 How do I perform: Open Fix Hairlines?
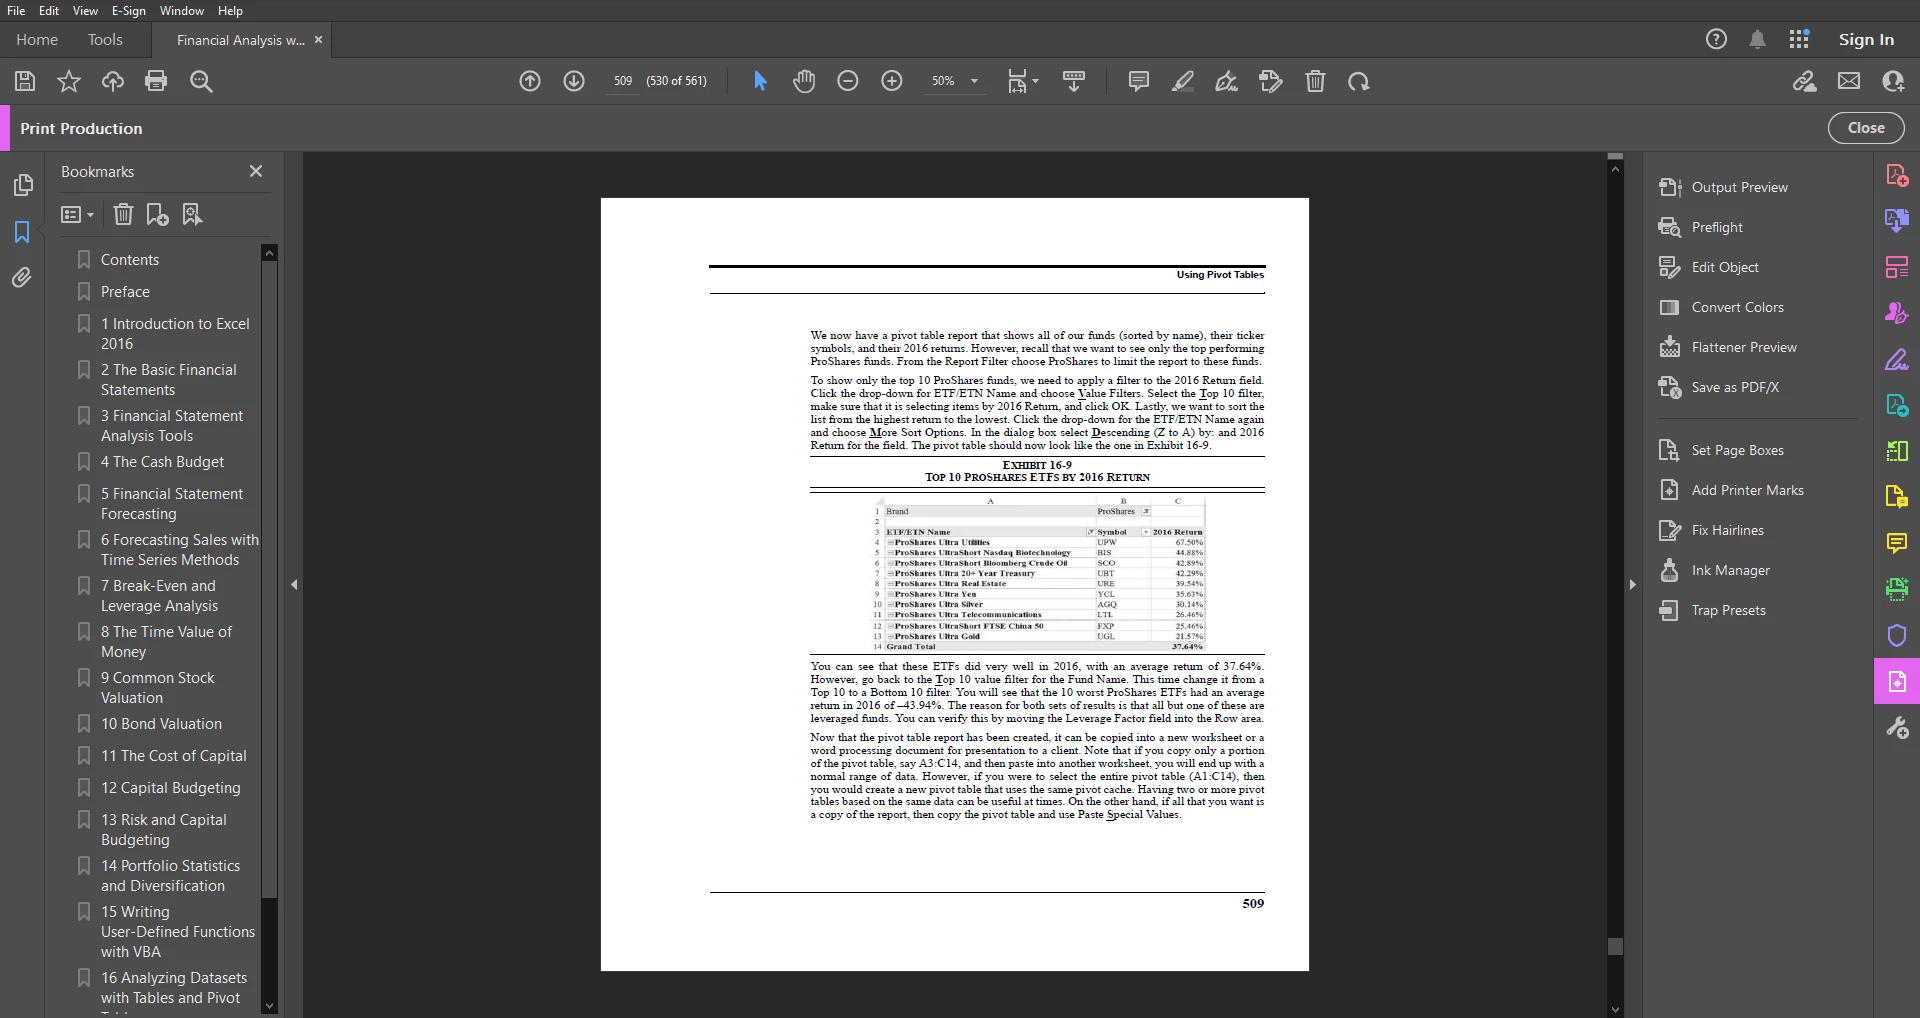tap(1711, 530)
